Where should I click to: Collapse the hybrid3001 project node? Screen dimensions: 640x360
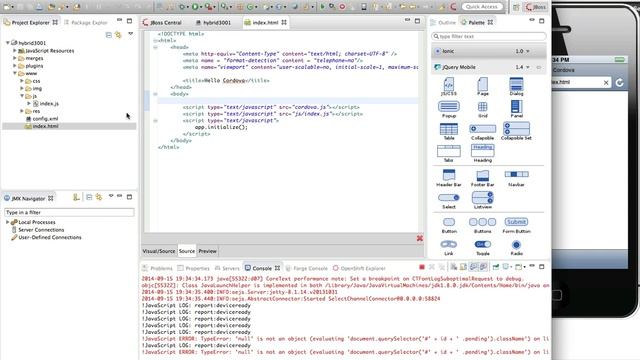8,42
